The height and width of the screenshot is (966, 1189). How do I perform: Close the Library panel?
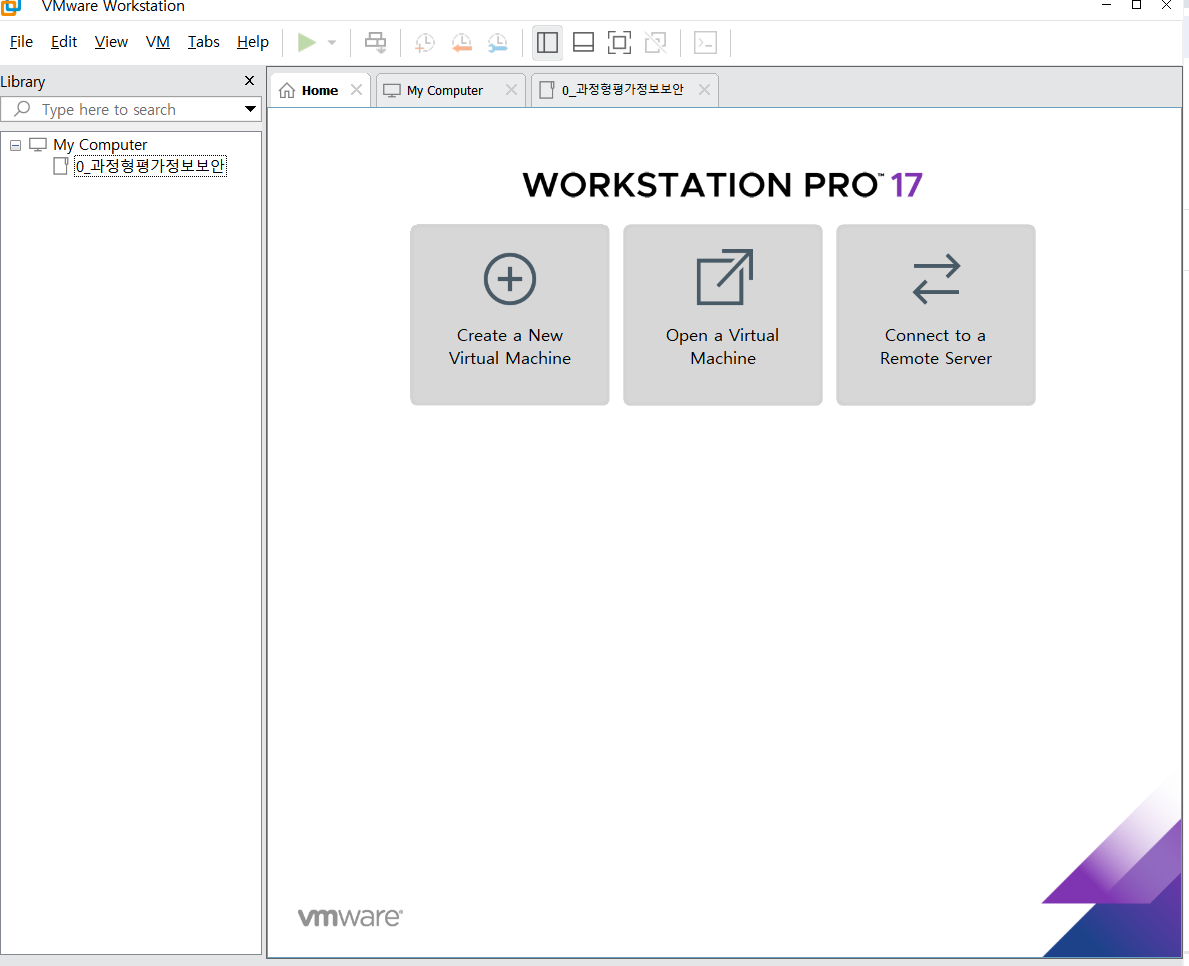[x=249, y=80]
